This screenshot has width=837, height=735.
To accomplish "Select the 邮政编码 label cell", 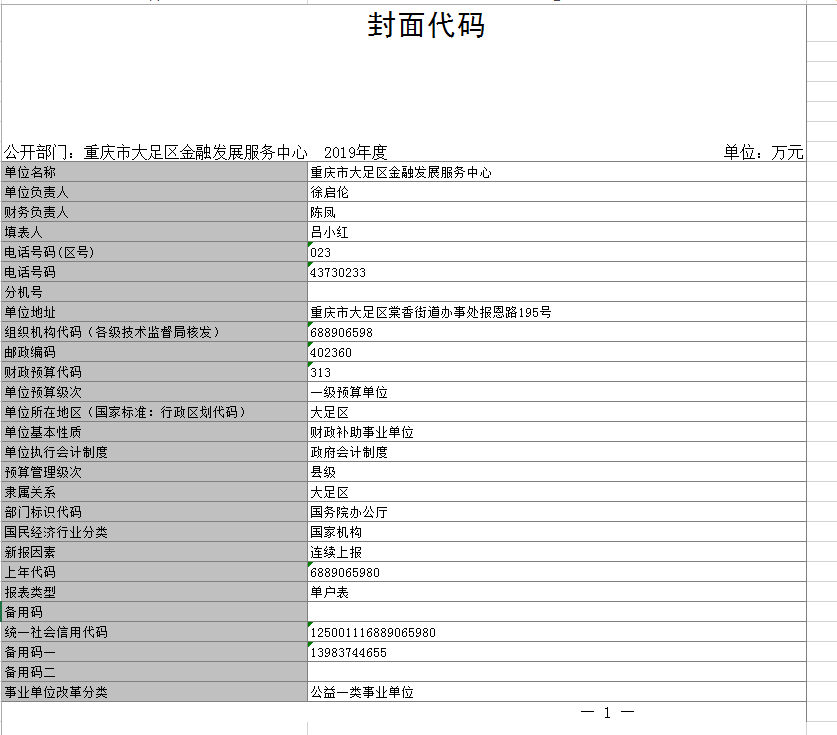I will 154,352.
